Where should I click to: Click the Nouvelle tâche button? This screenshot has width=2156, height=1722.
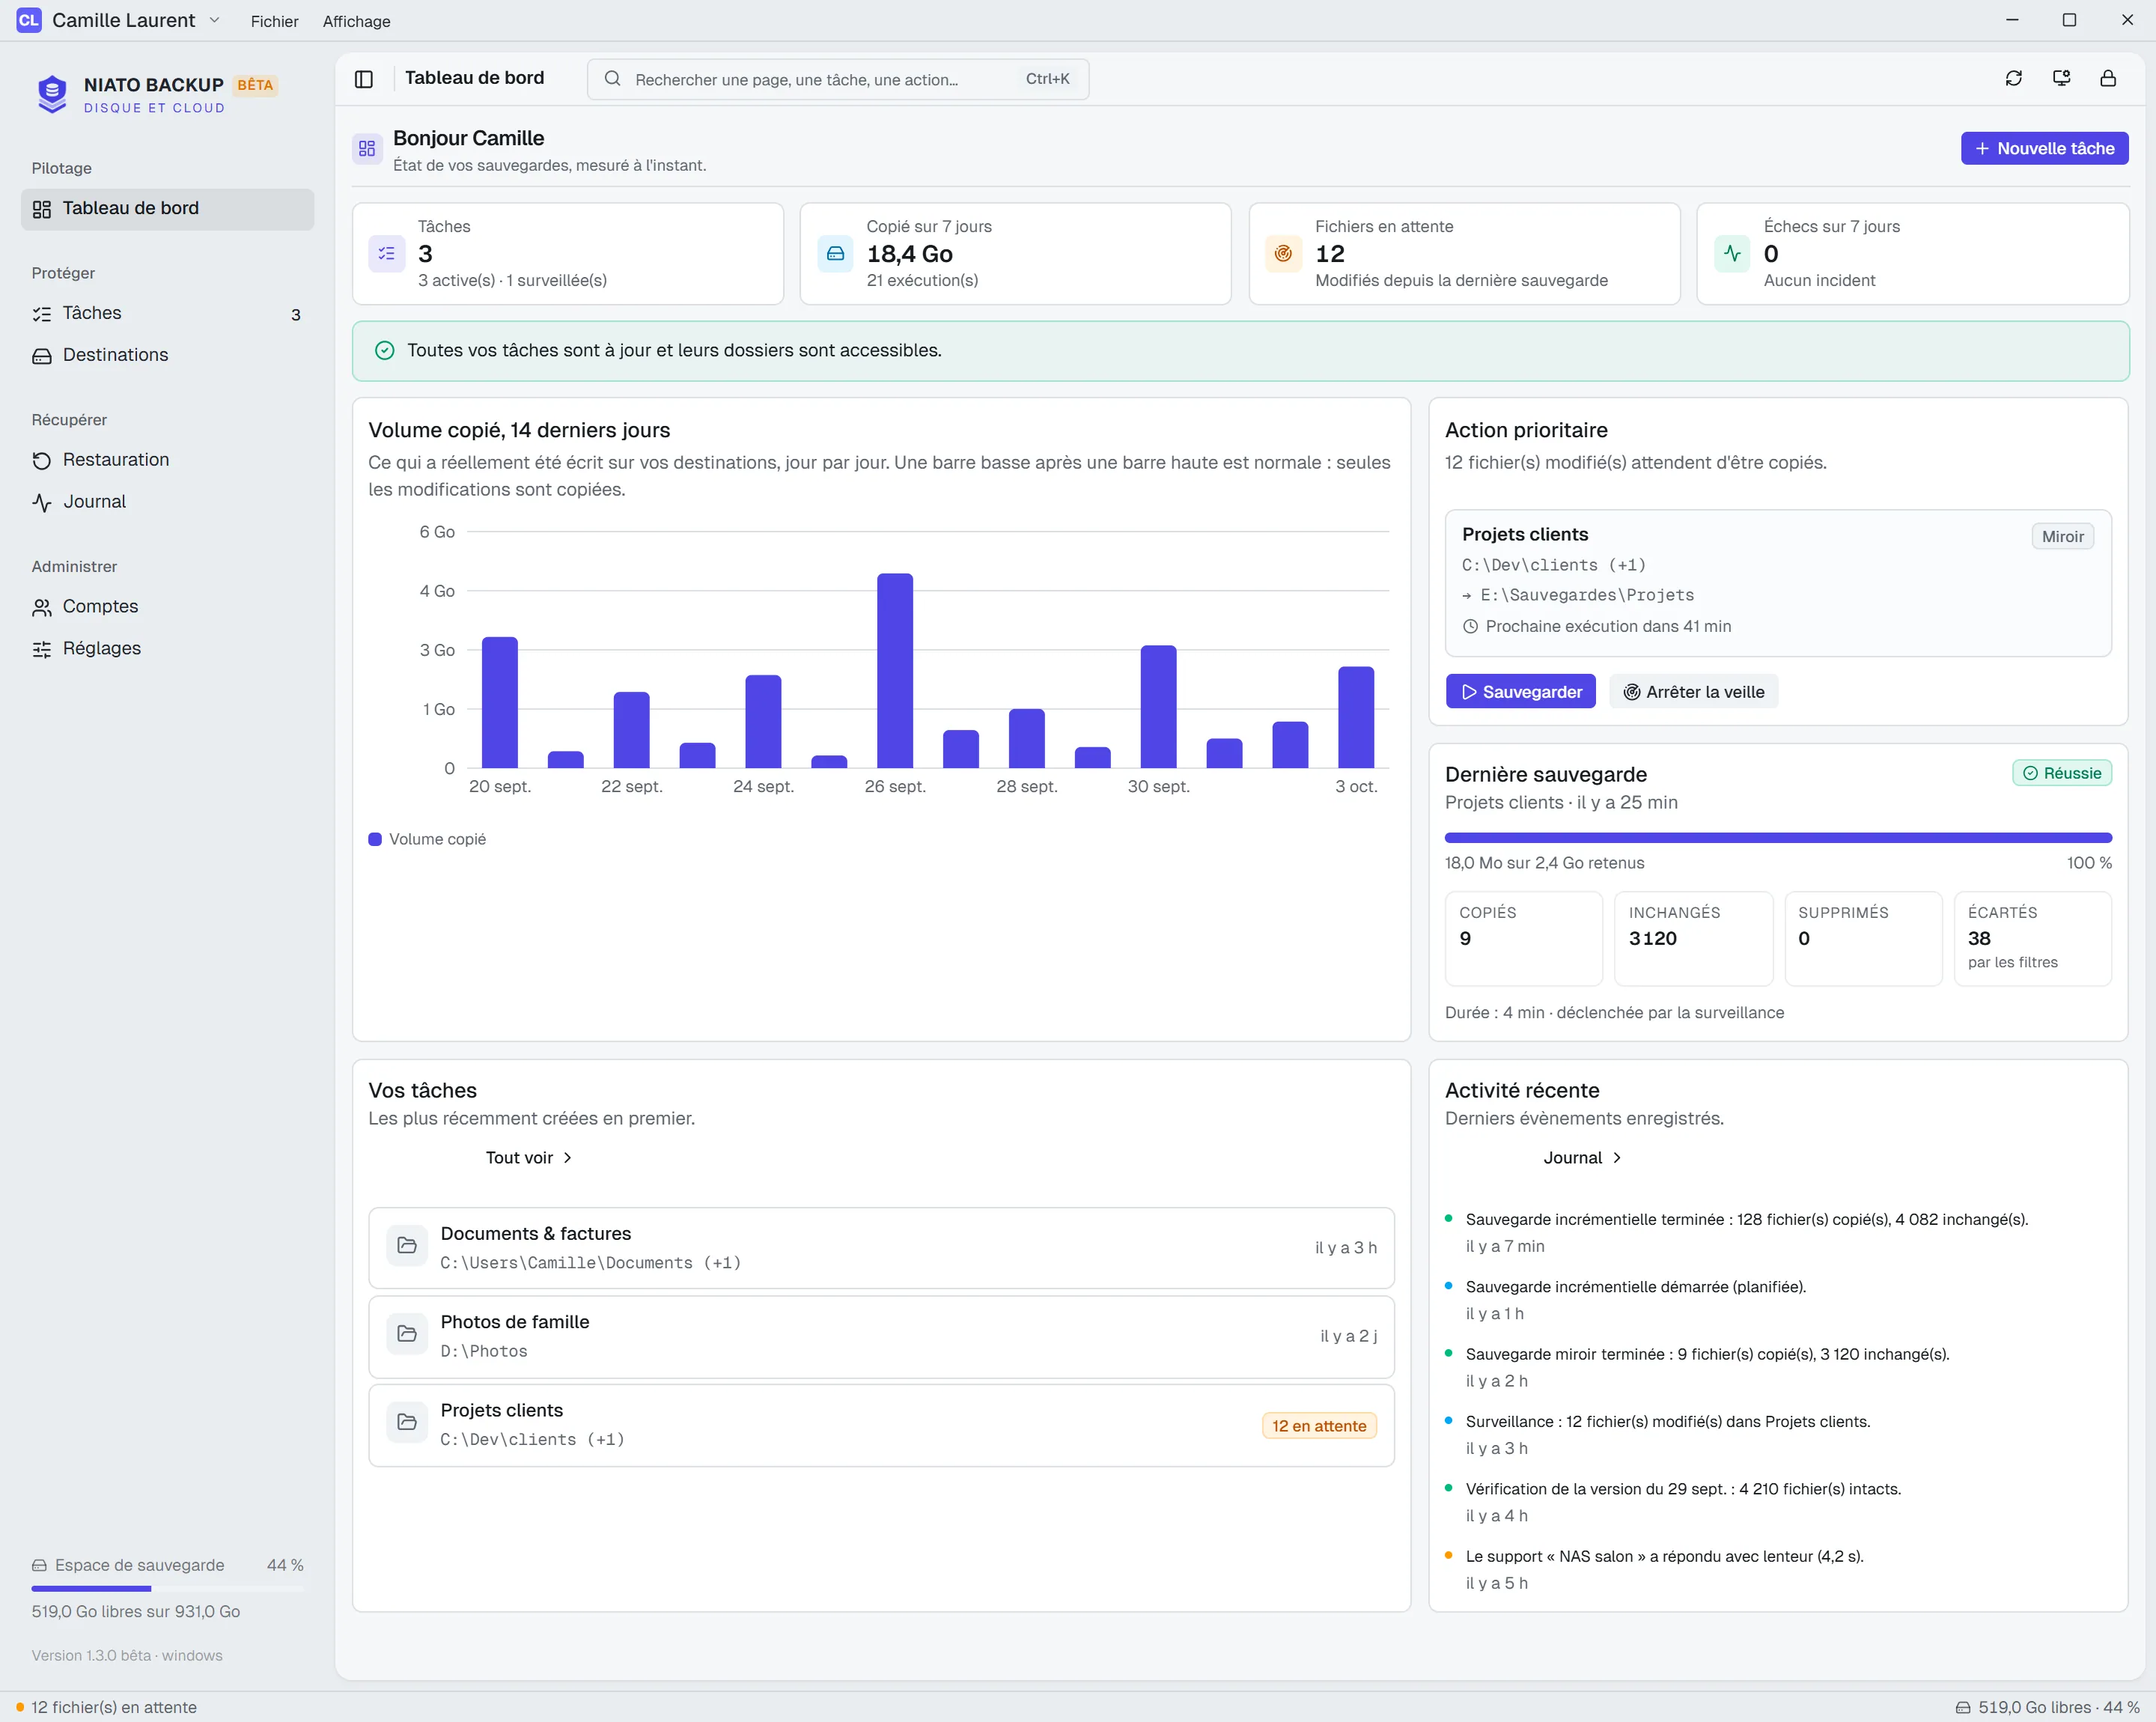[2044, 149]
